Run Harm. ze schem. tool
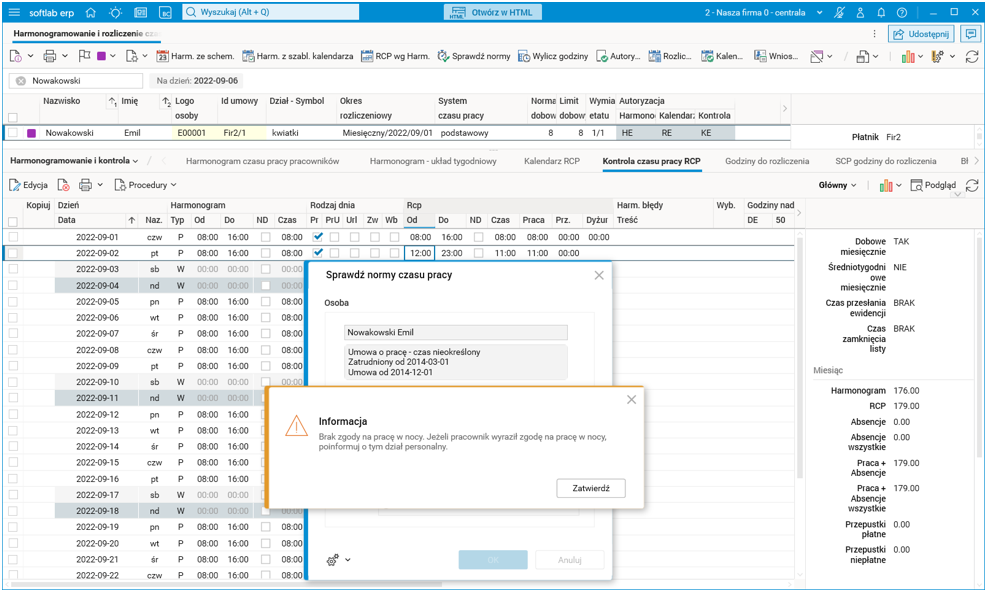Screen dimensions: 991x595 pyautogui.click(x=195, y=56)
